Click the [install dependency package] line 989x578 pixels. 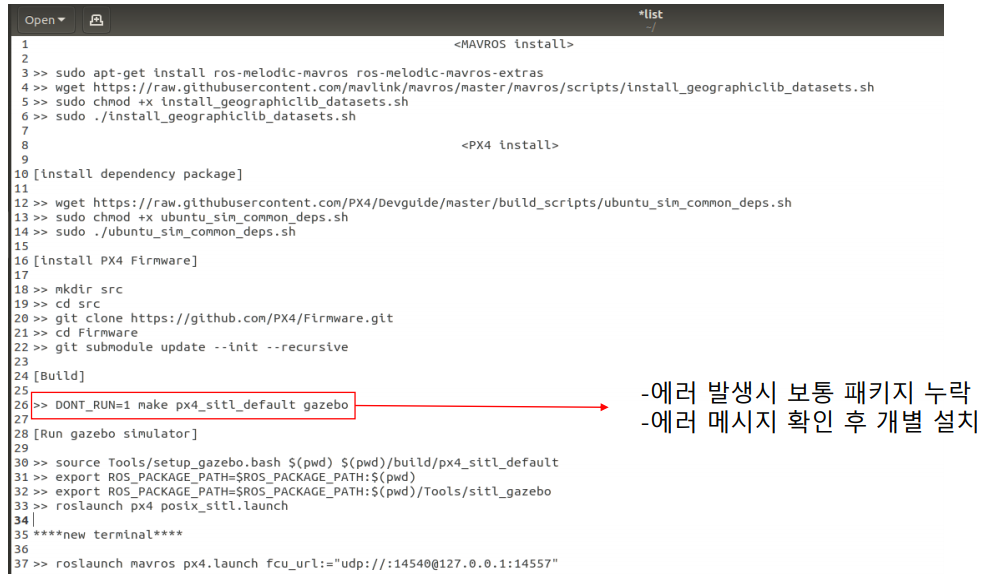click(138, 174)
